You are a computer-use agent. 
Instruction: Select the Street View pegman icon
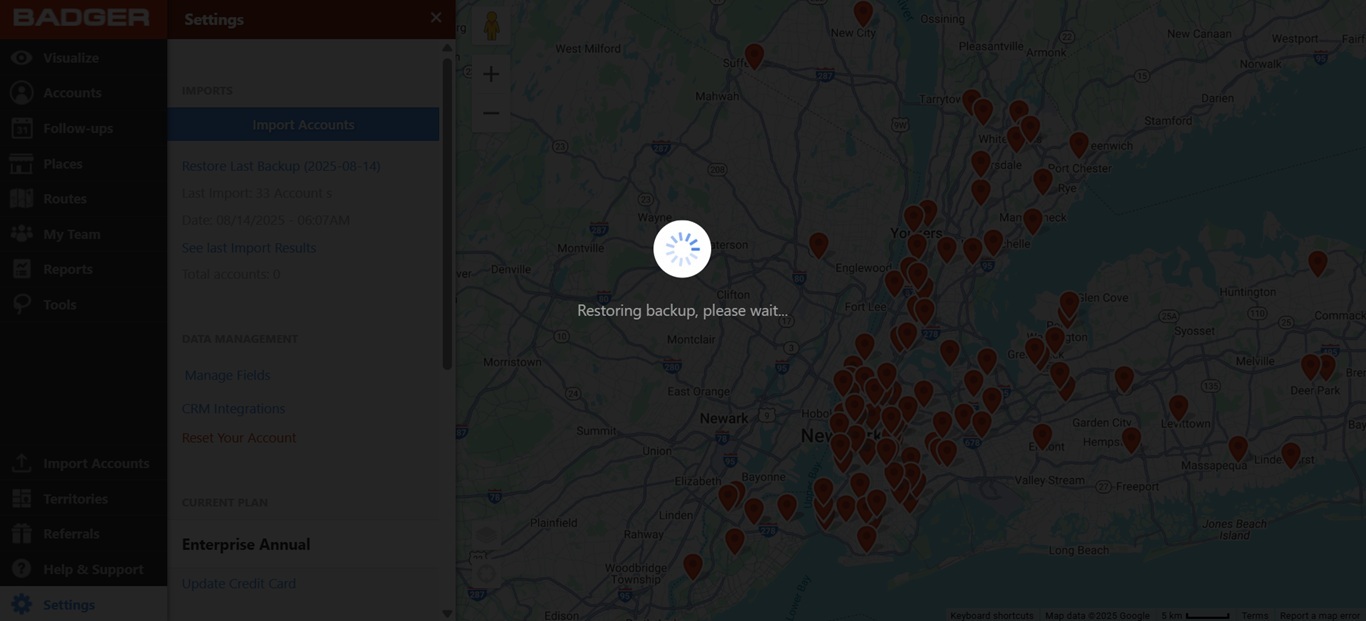pos(491,25)
